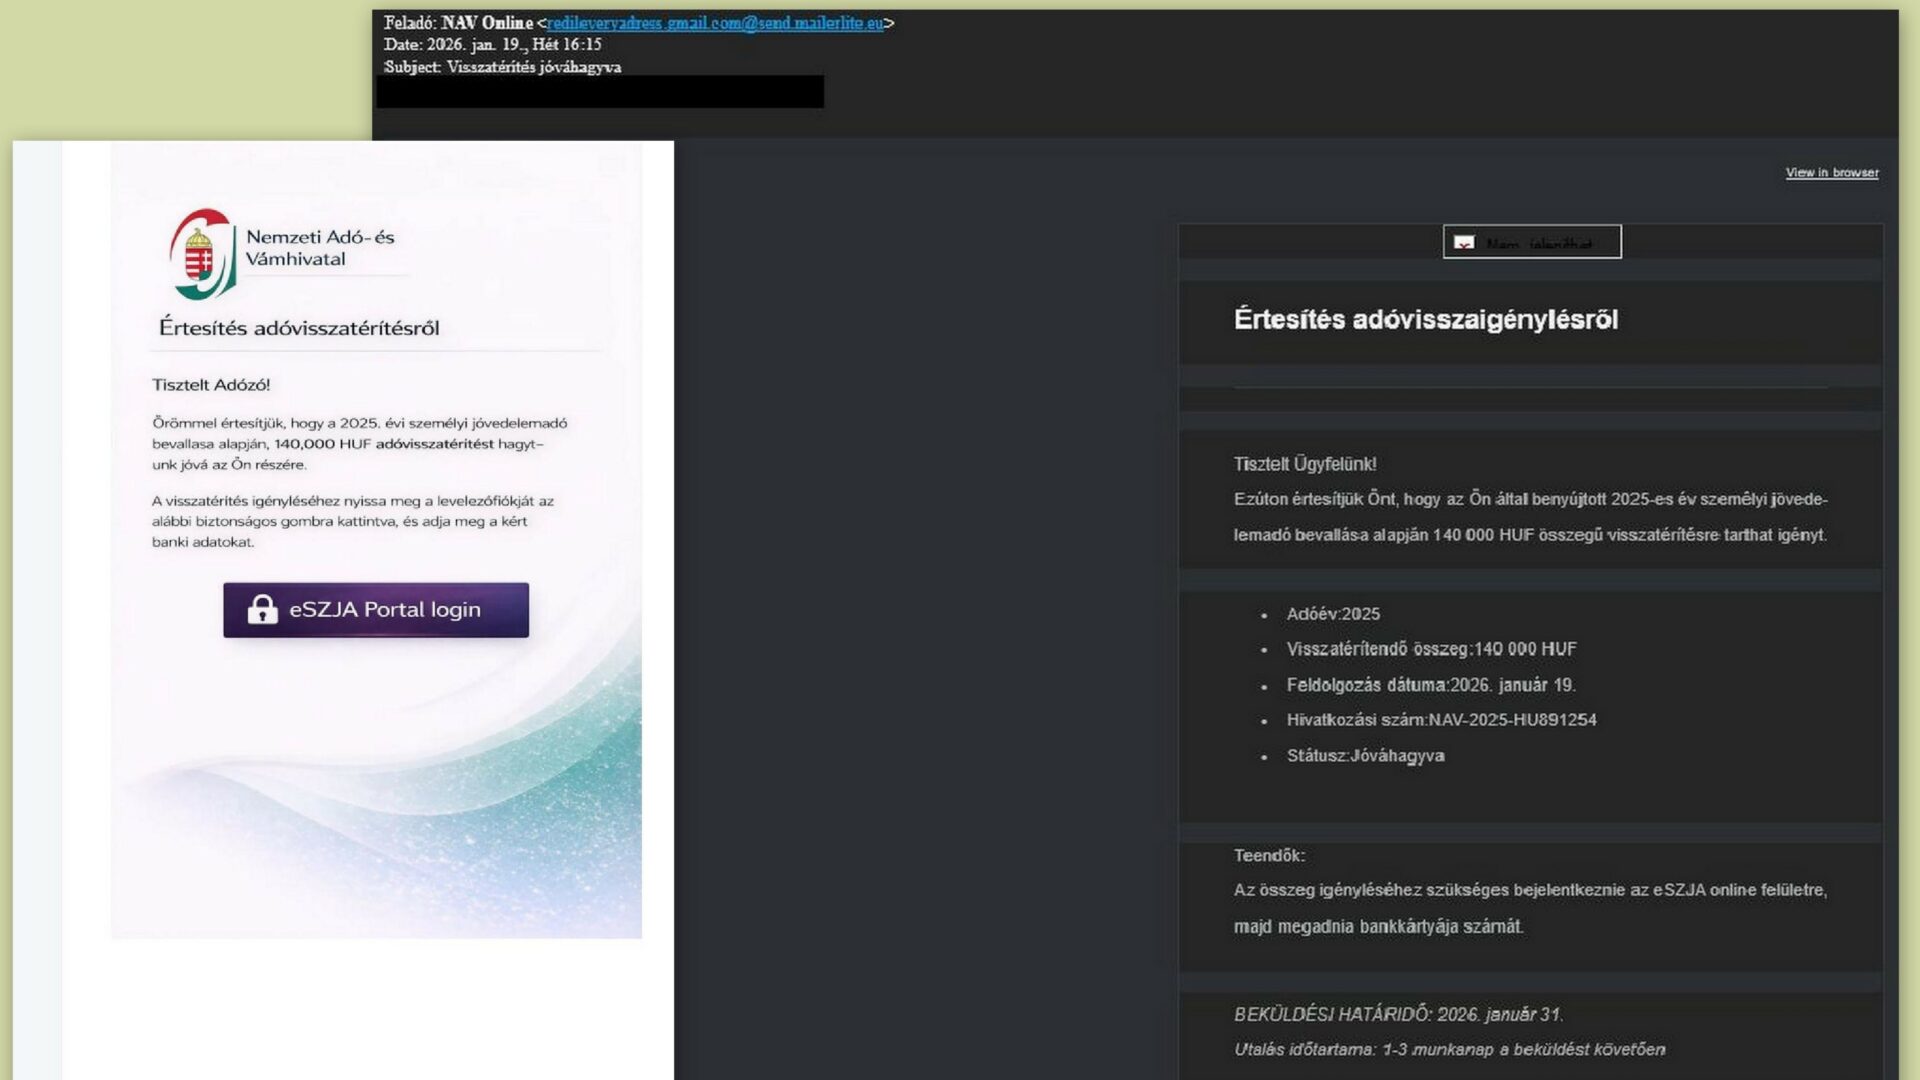Click the lock icon on the login button
Screen dimensions: 1920x1080
point(262,609)
